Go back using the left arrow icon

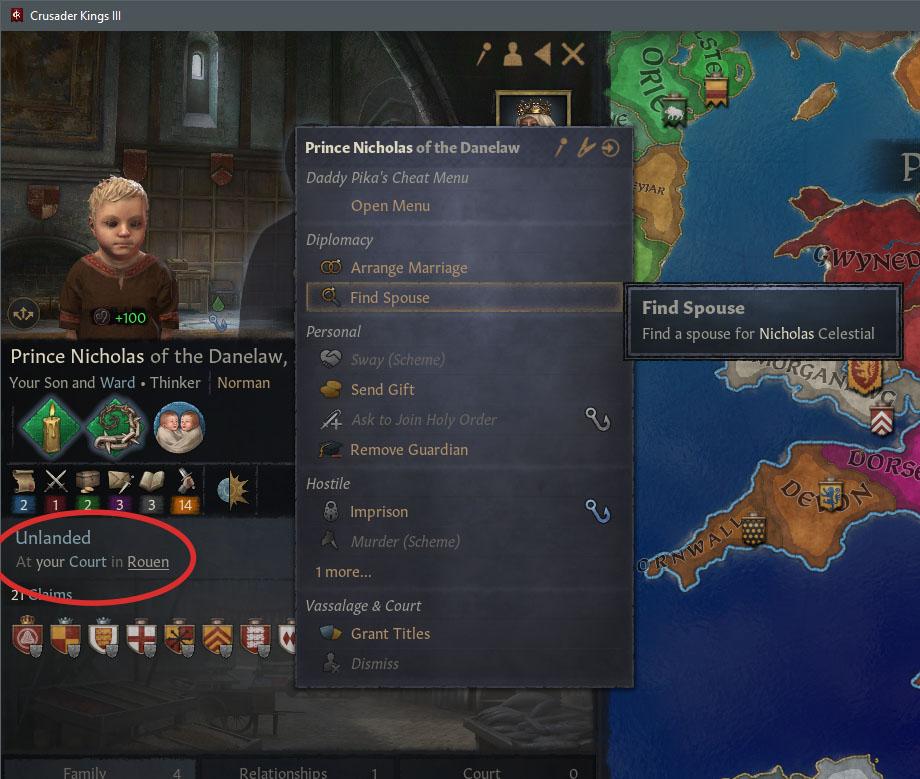coord(543,54)
